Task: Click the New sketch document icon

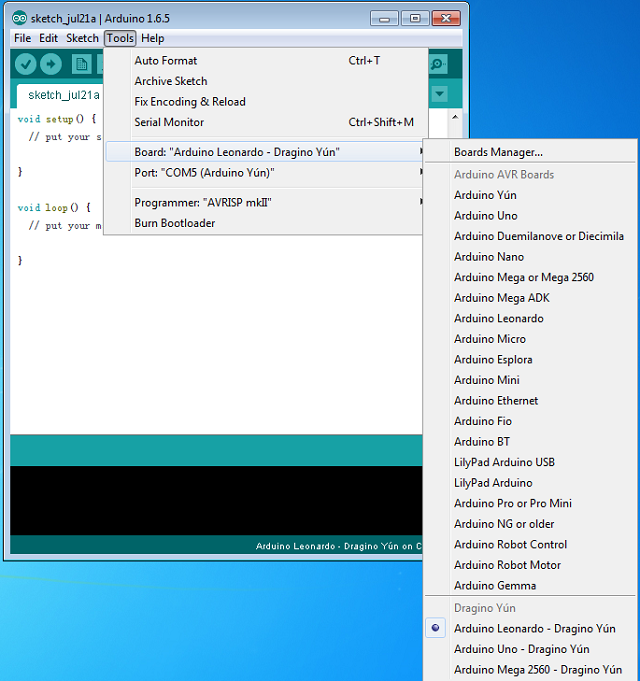Action: 81,64
